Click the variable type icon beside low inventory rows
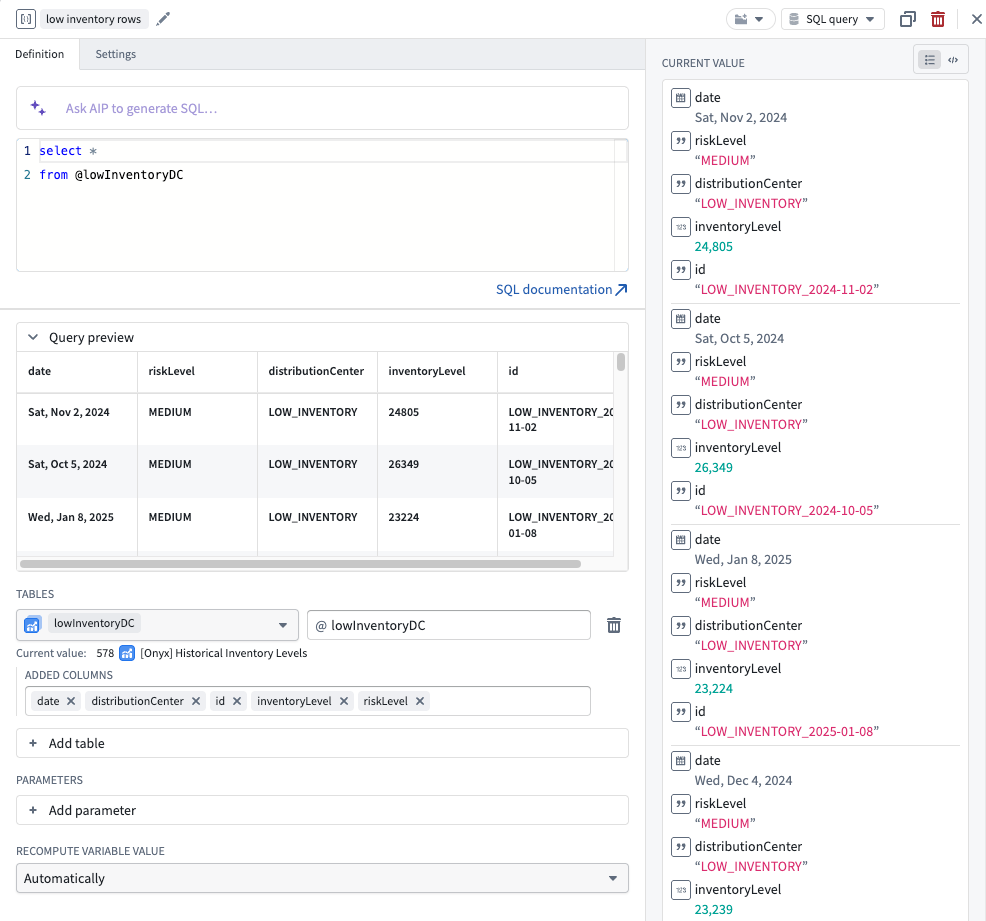 (26, 19)
